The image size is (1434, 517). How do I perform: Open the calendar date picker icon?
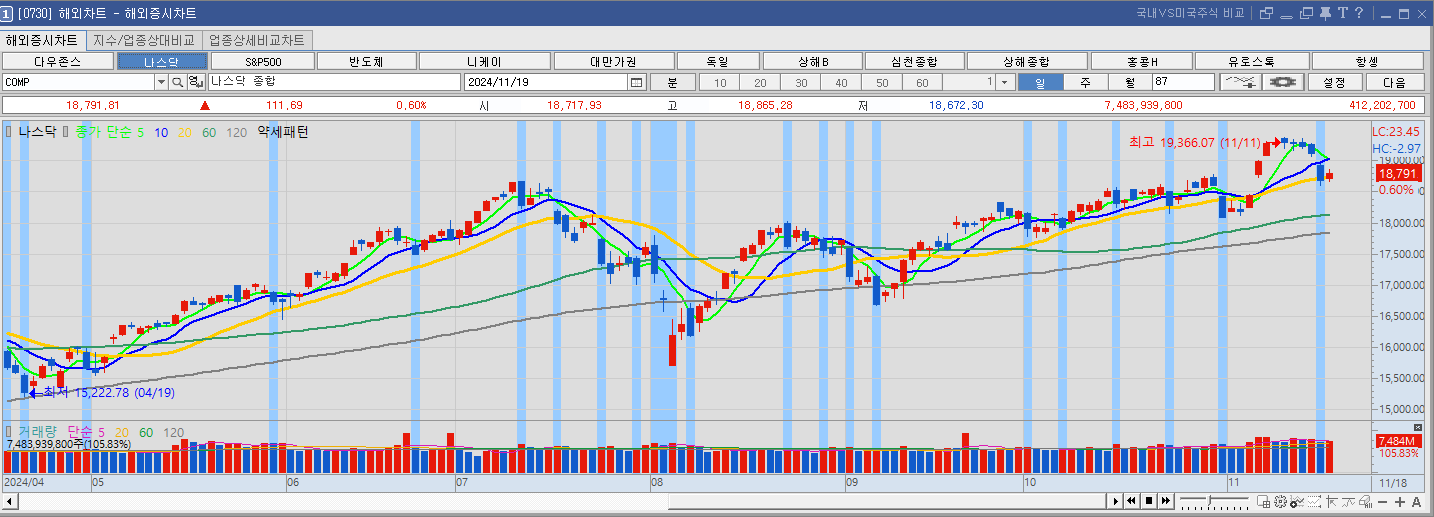[x=636, y=82]
